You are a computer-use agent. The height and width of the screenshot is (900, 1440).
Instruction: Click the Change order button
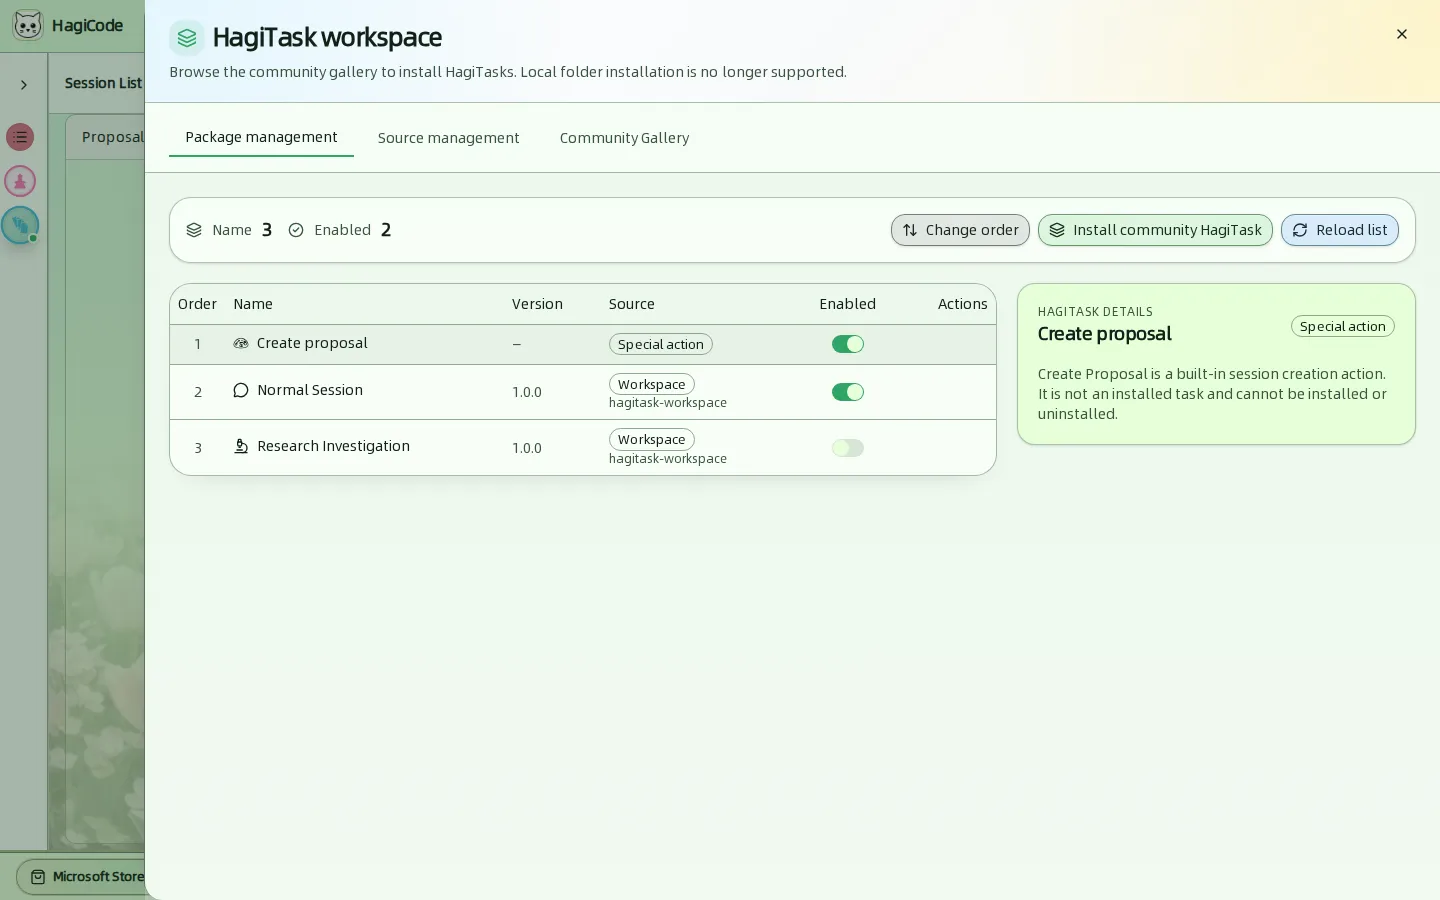tap(960, 230)
